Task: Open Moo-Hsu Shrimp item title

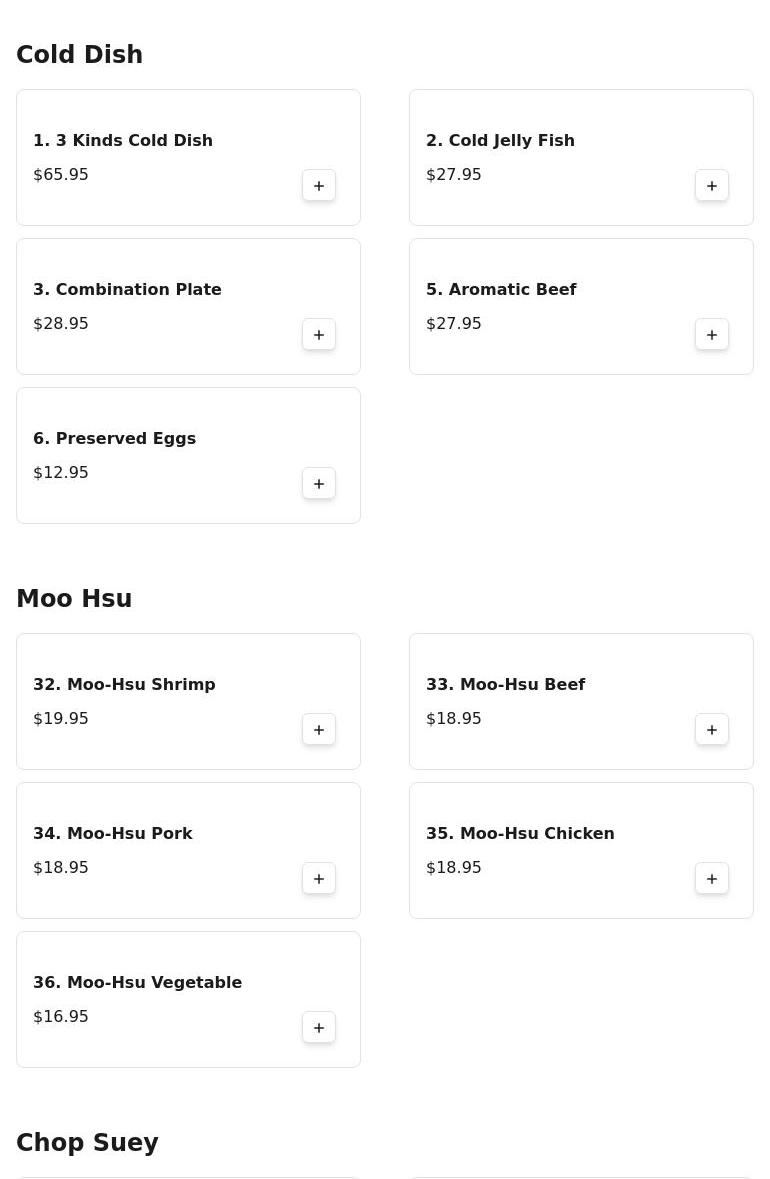Action: [x=124, y=684]
